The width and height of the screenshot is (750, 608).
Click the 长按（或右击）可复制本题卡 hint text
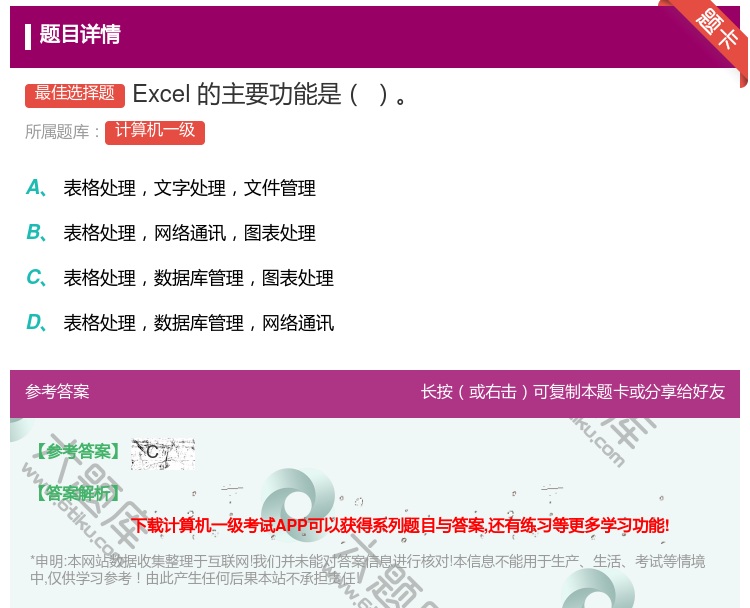tap(573, 392)
